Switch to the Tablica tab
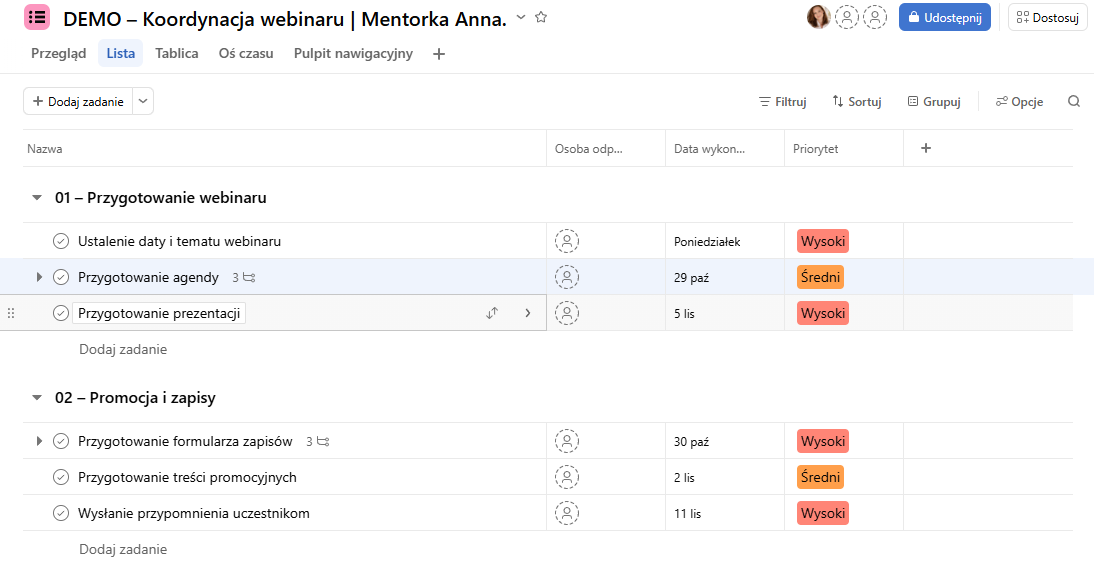This screenshot has width=1094, height=581. point(177,53)
